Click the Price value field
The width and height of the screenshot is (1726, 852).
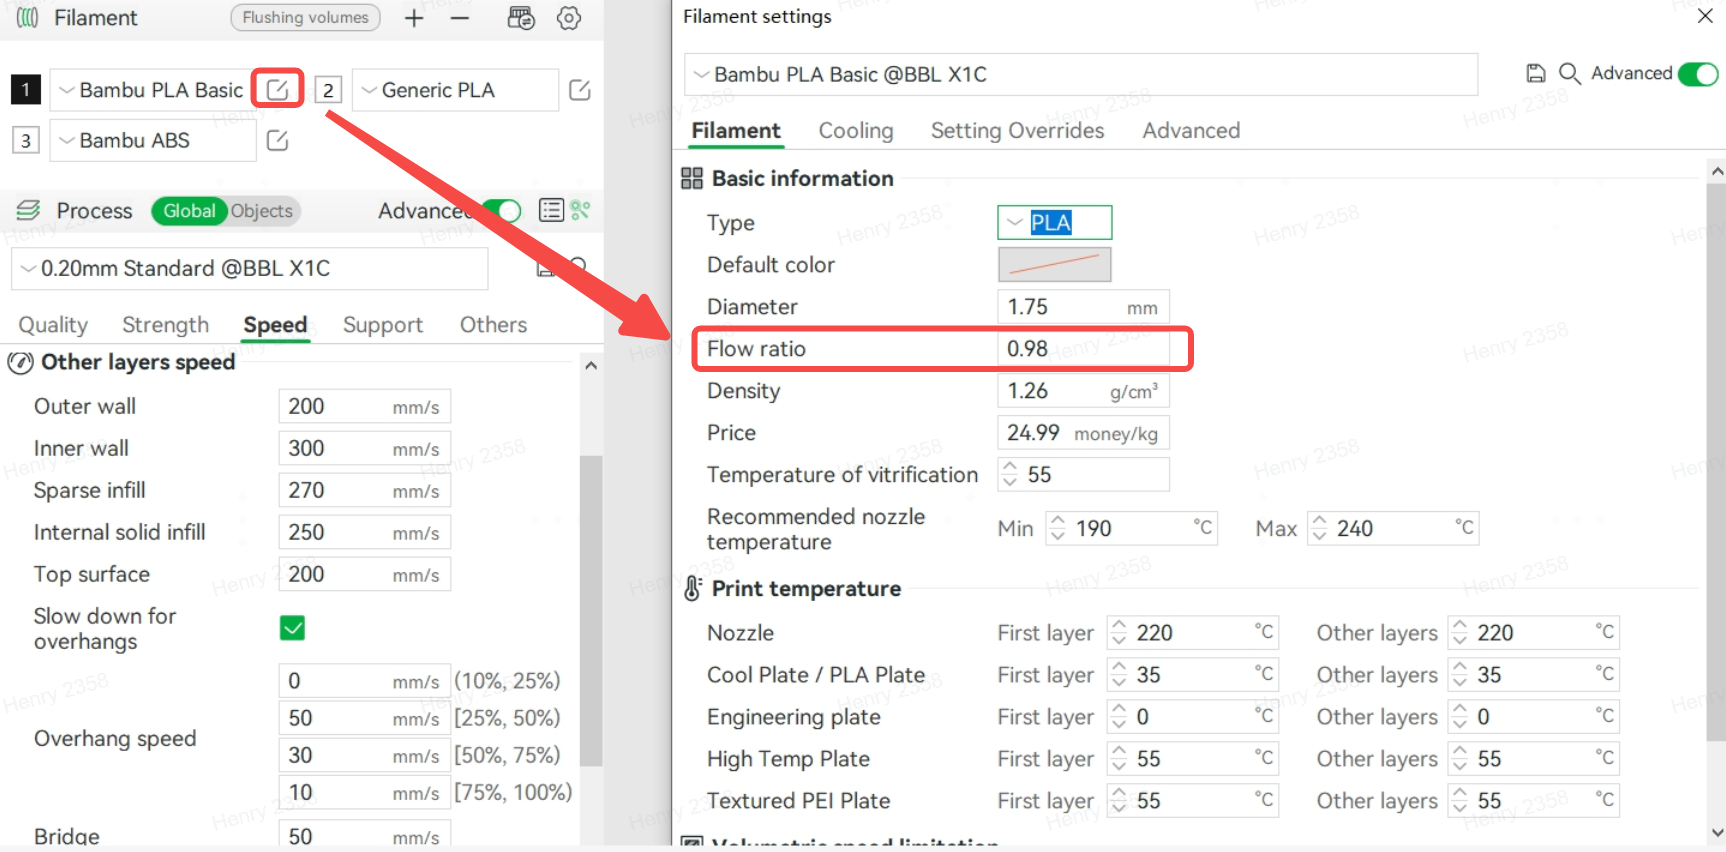1083,433
